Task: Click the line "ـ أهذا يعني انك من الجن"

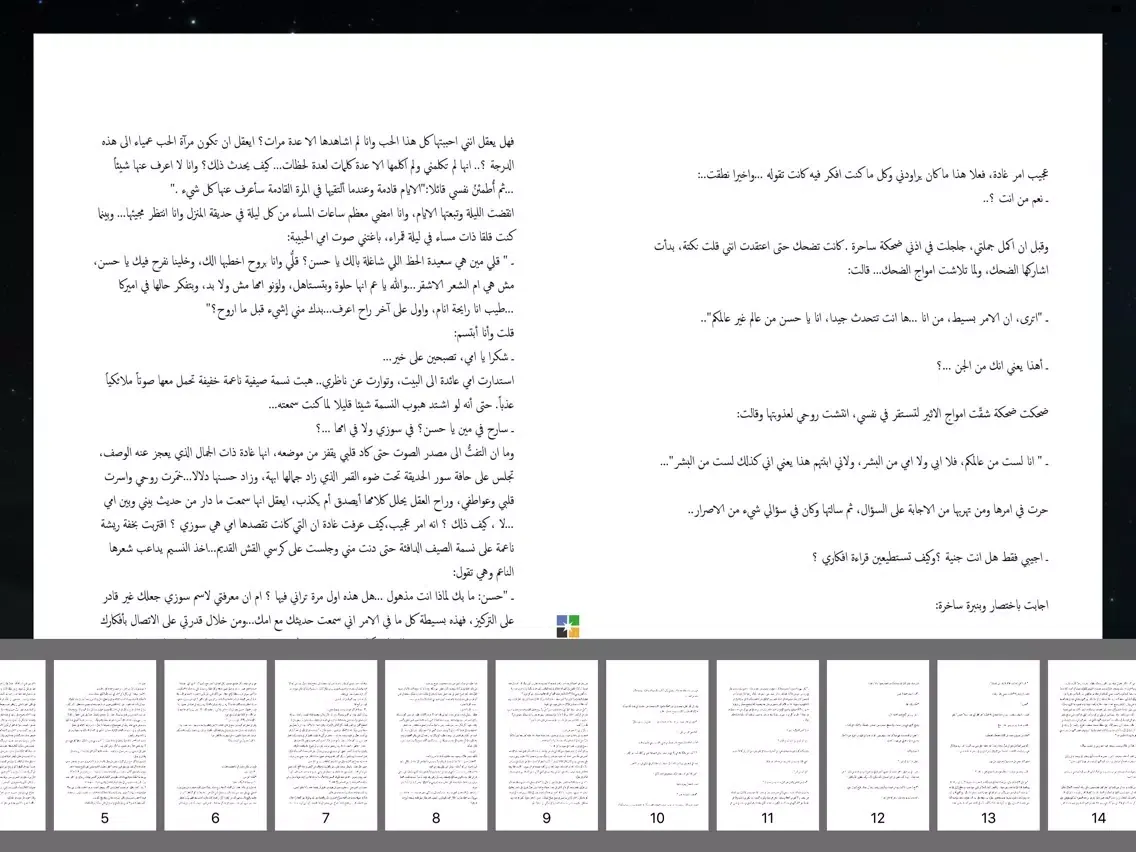Action: click(x=993, y=366)
